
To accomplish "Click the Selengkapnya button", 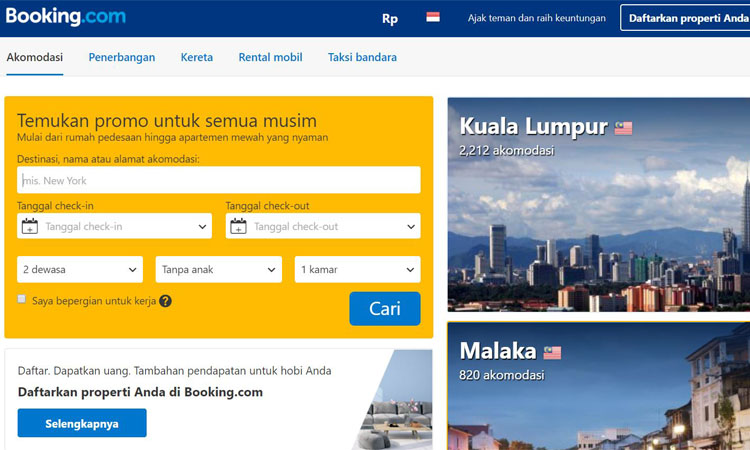I will (x=82, y=423).
